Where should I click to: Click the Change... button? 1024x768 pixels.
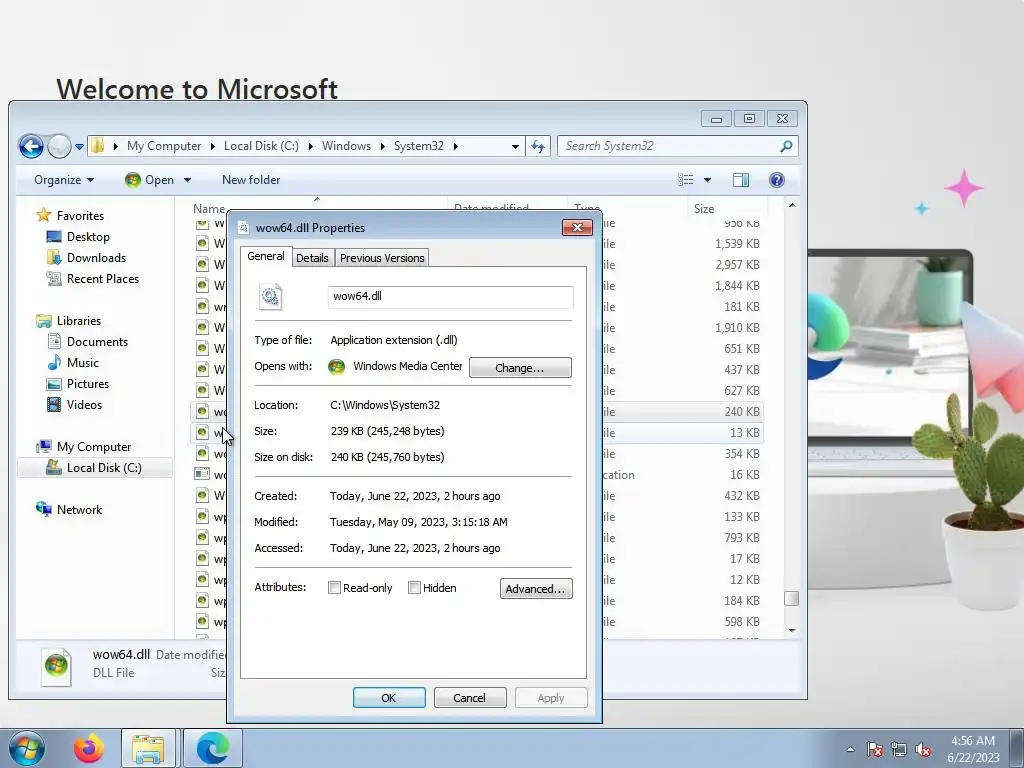(x=520, y=368)
